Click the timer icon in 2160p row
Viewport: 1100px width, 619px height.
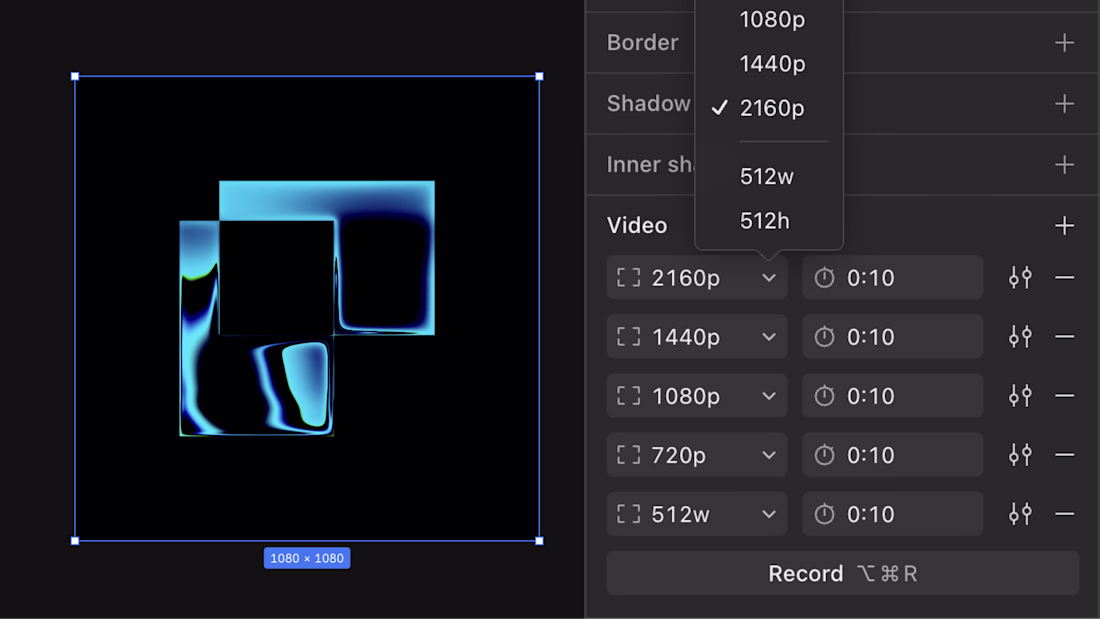pos(824,278)
